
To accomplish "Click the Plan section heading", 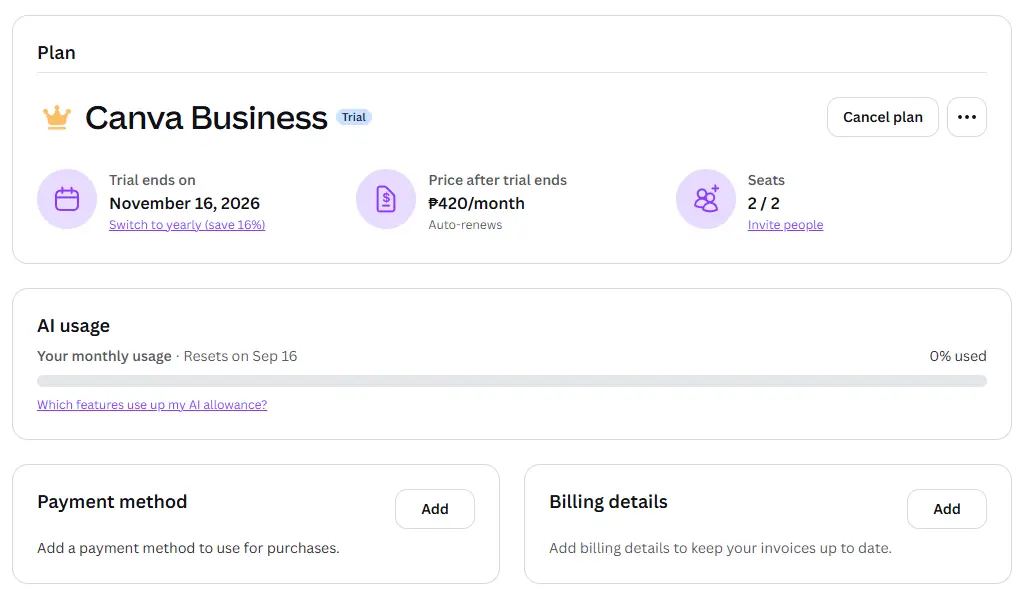I will pyautogui.click(x=57, y=53).
